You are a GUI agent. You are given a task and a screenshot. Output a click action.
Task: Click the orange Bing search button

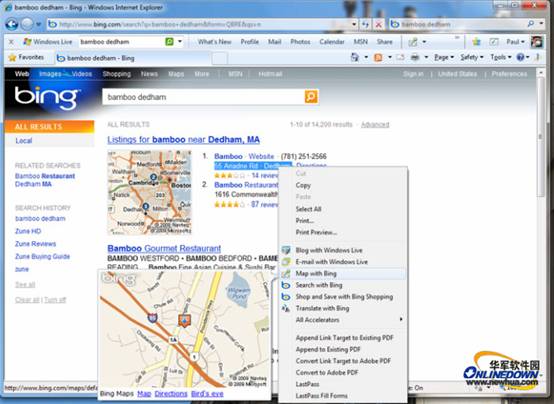pyautogui.click(x=311, y=97)
